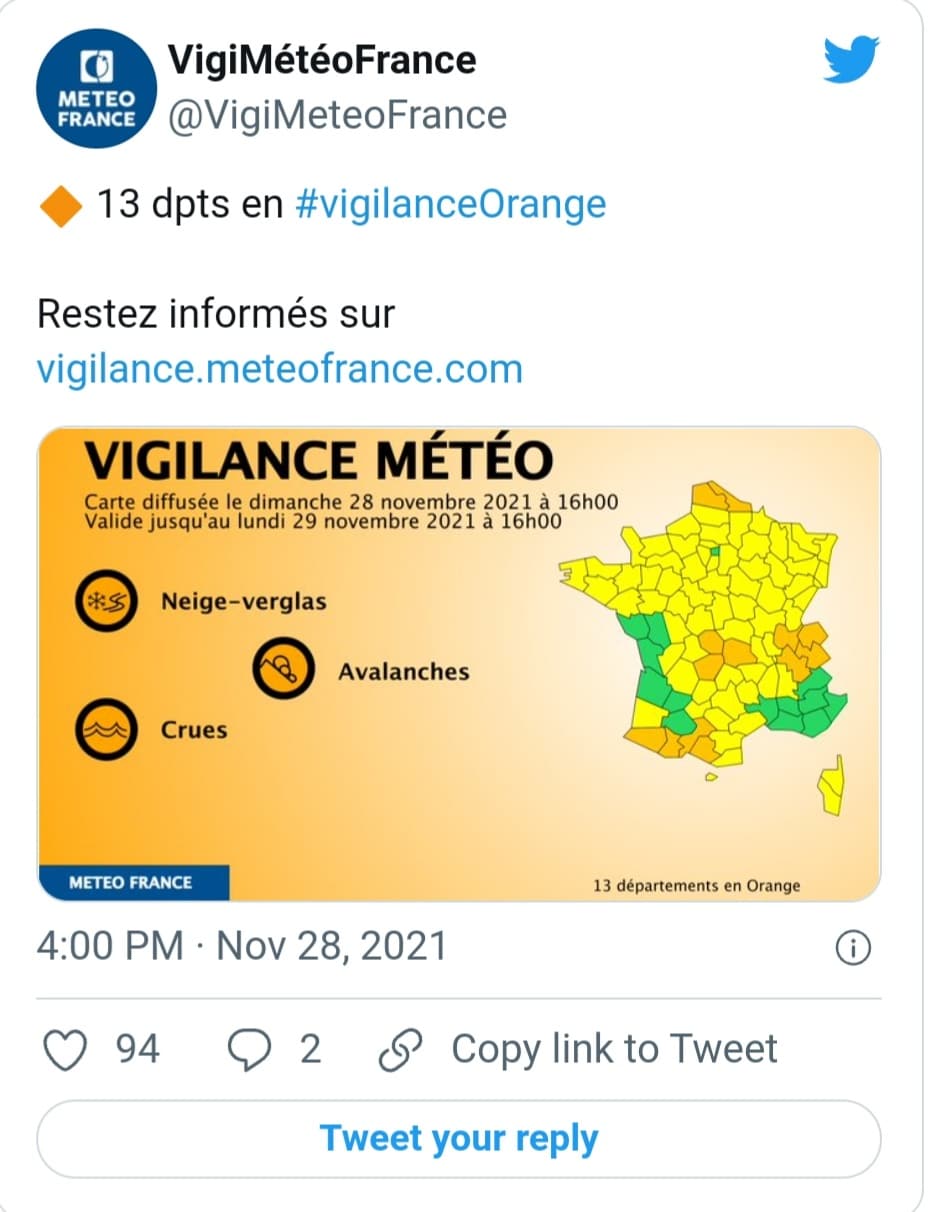Click the METEO FRANCE blue banner label
Image resolution: width=929 pixels, height=1212 pixels.
click(x=133, y=883)
